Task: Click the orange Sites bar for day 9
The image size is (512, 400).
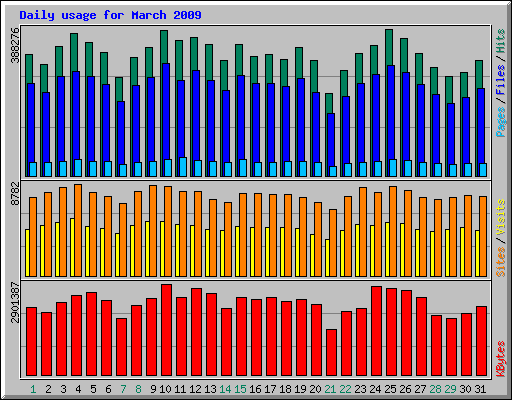Action: click(x=153, y=231)
